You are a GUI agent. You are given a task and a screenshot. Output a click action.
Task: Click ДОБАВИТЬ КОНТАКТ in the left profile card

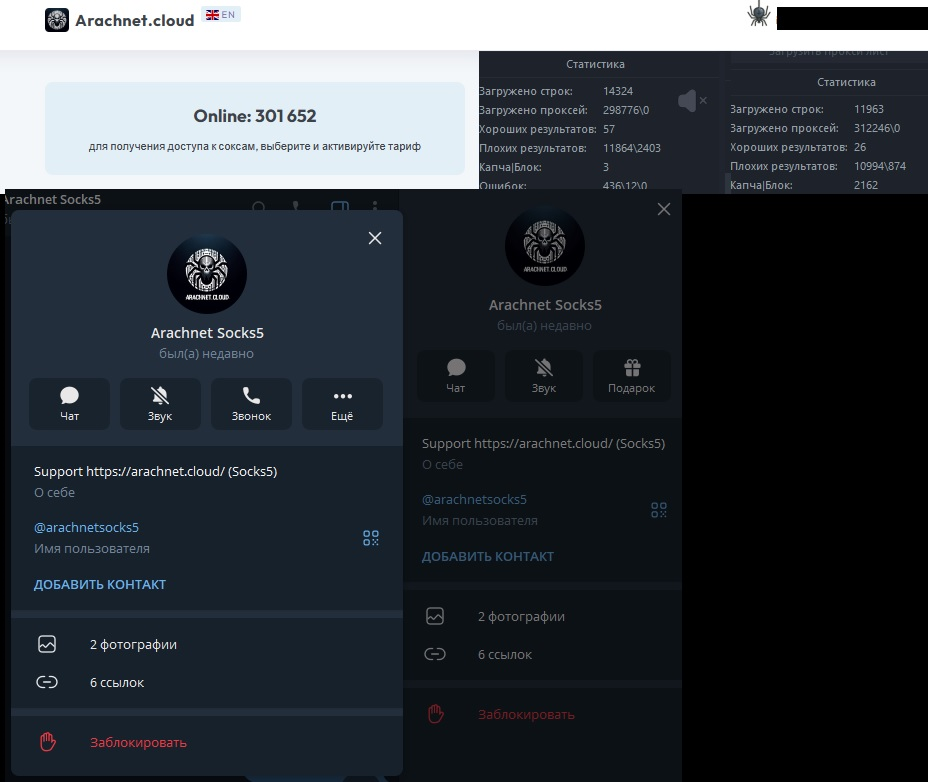click(x=100, y=584)
